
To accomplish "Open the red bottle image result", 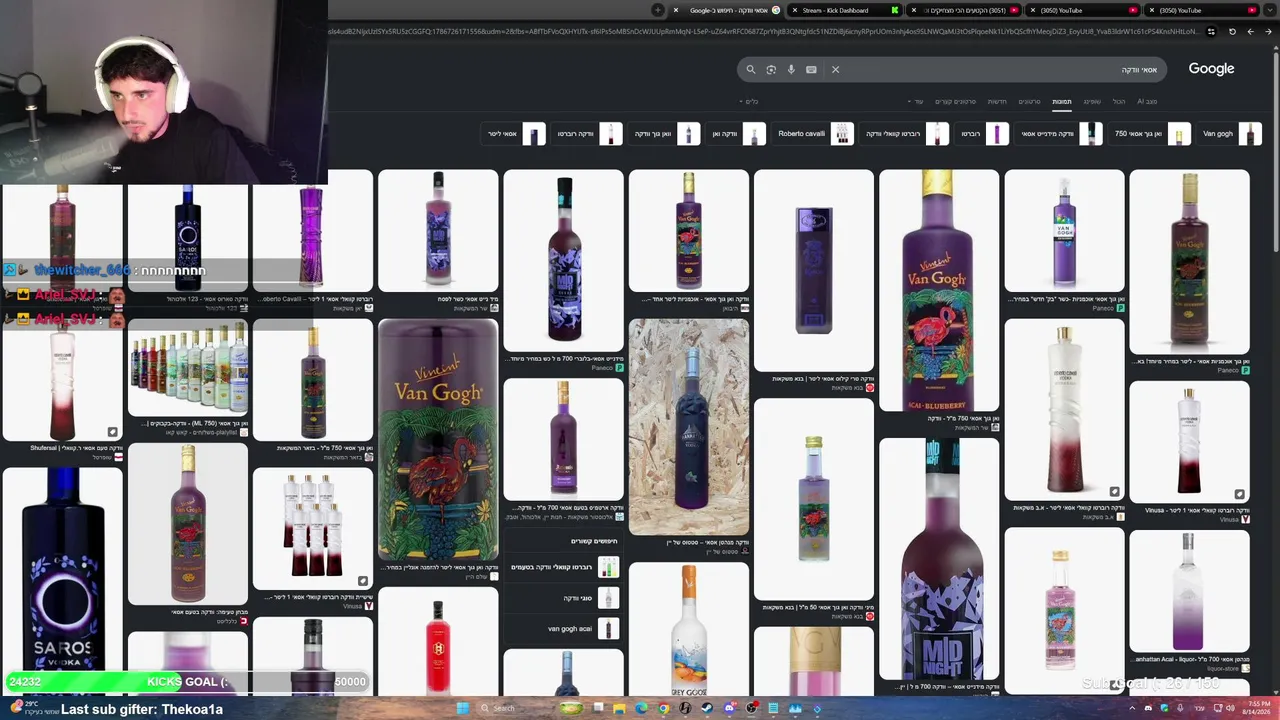I will tap(438, 641).
